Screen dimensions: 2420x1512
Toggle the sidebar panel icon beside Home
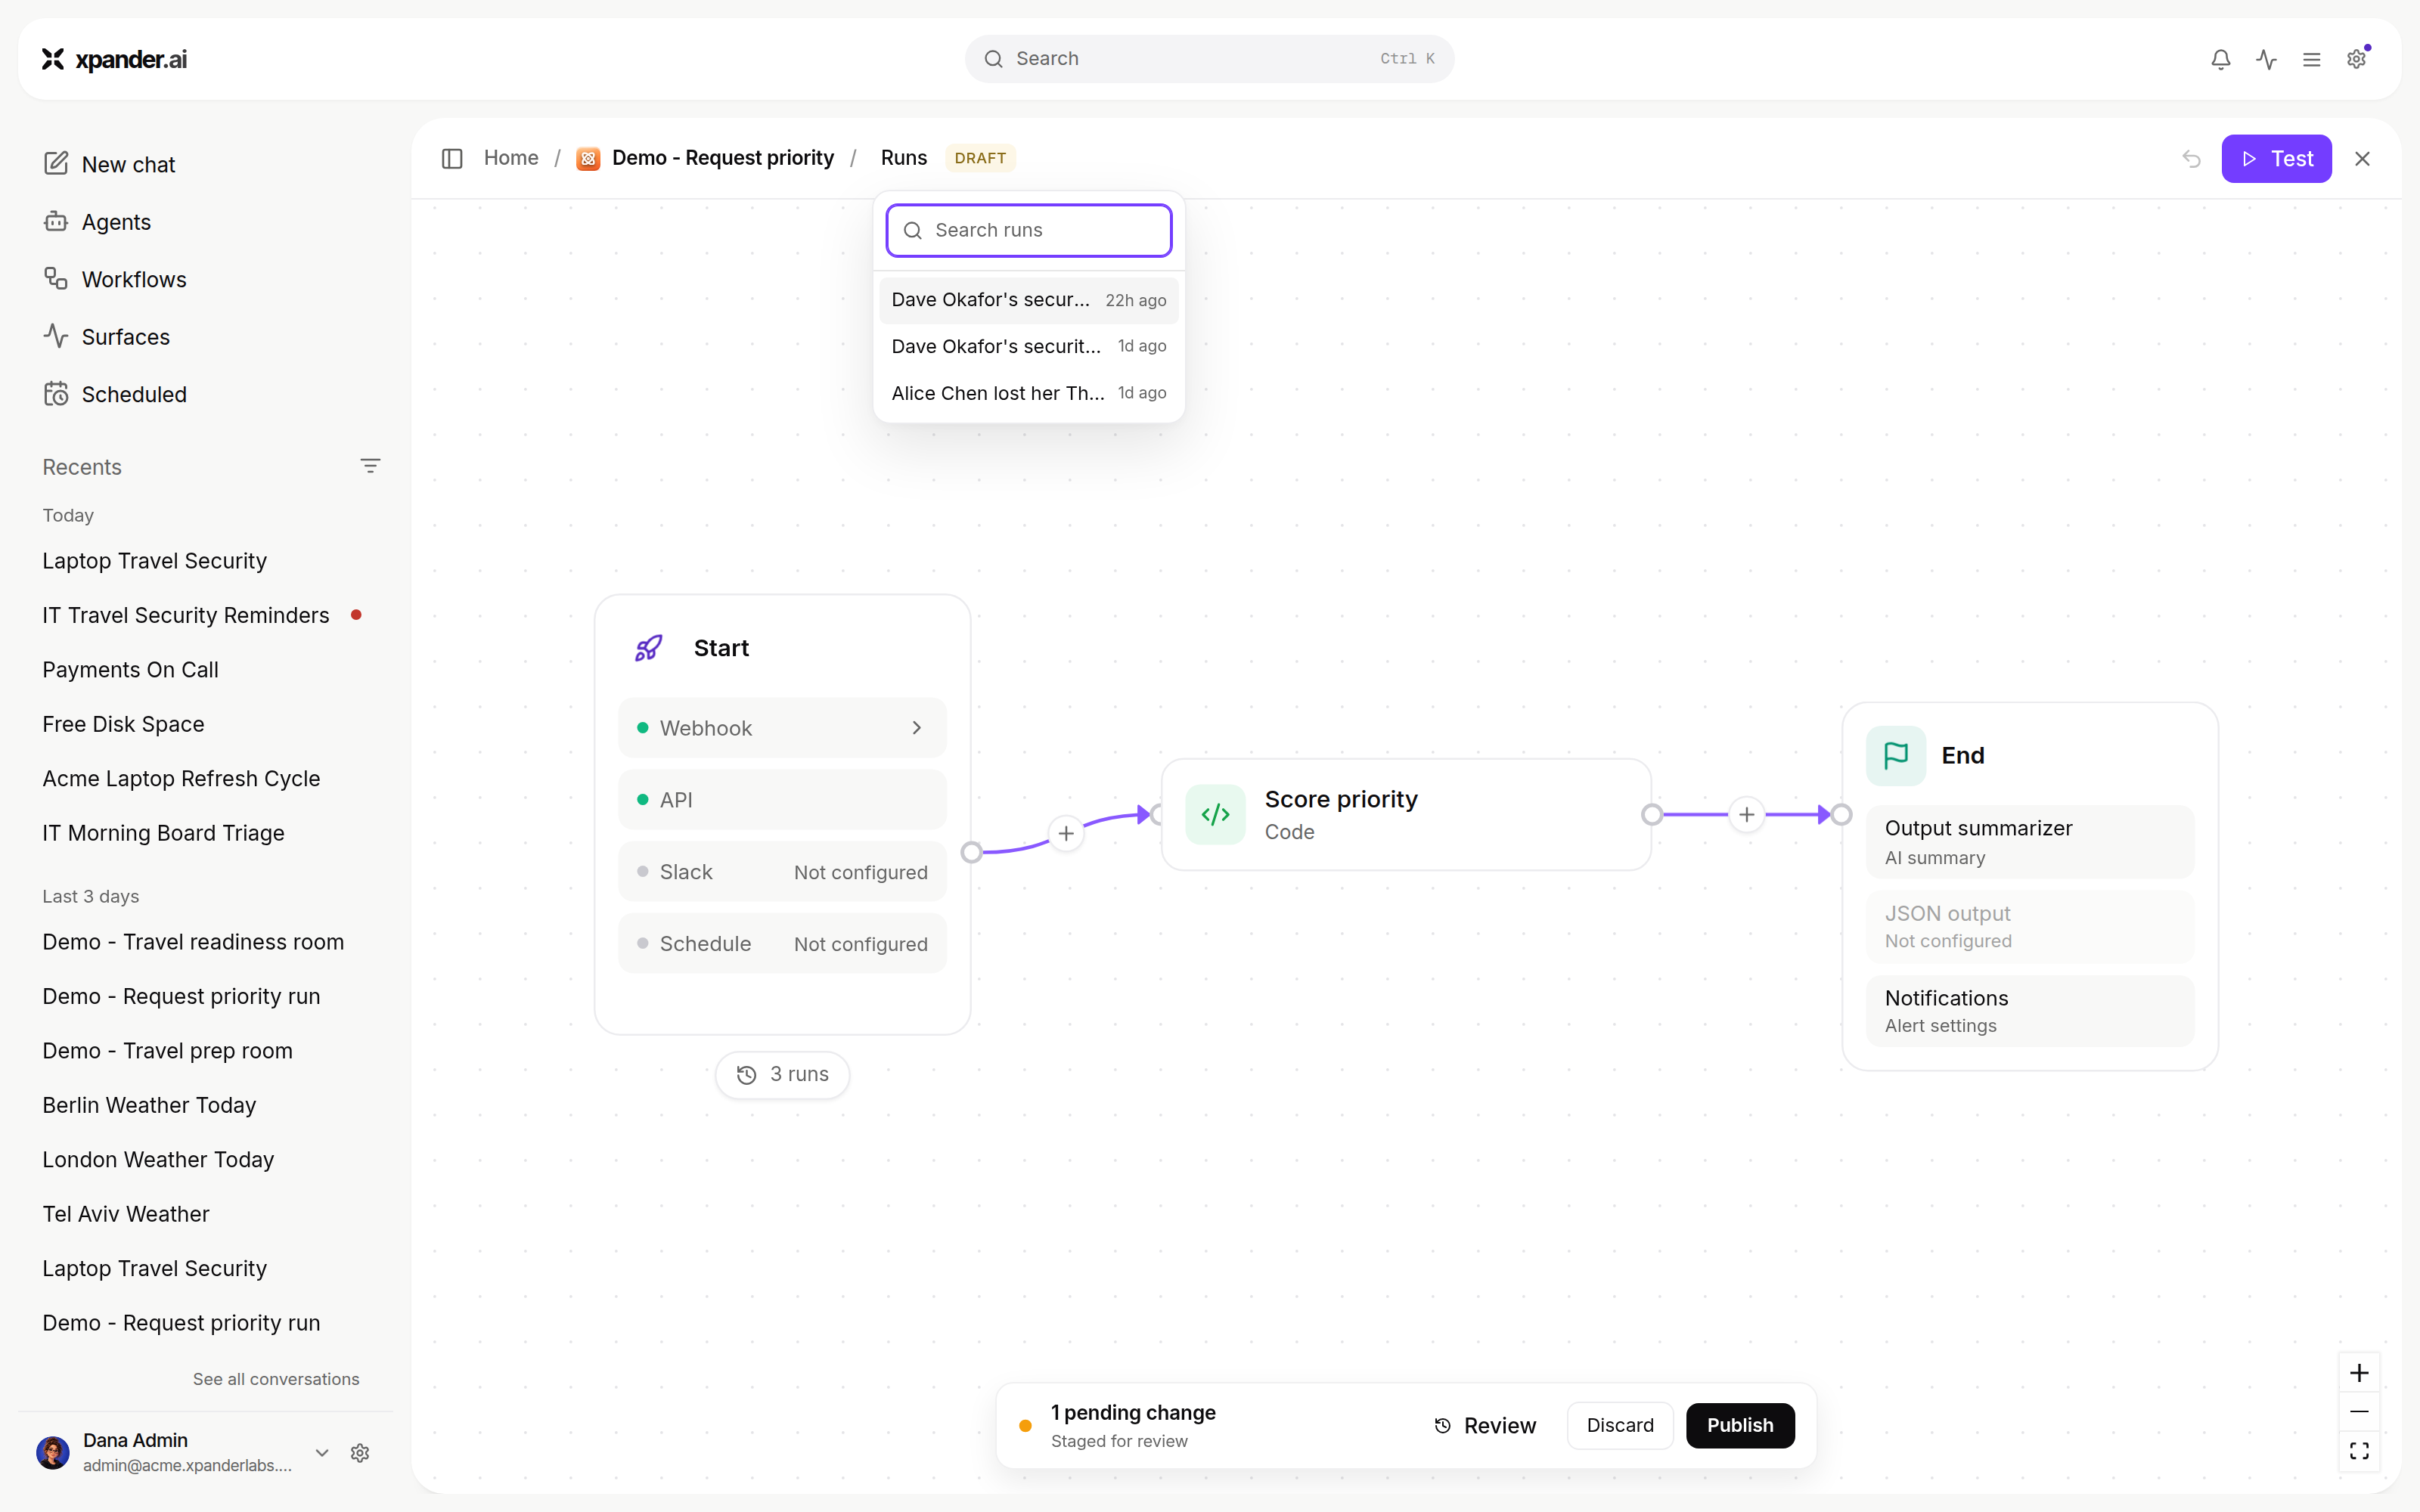coord(452,158)
